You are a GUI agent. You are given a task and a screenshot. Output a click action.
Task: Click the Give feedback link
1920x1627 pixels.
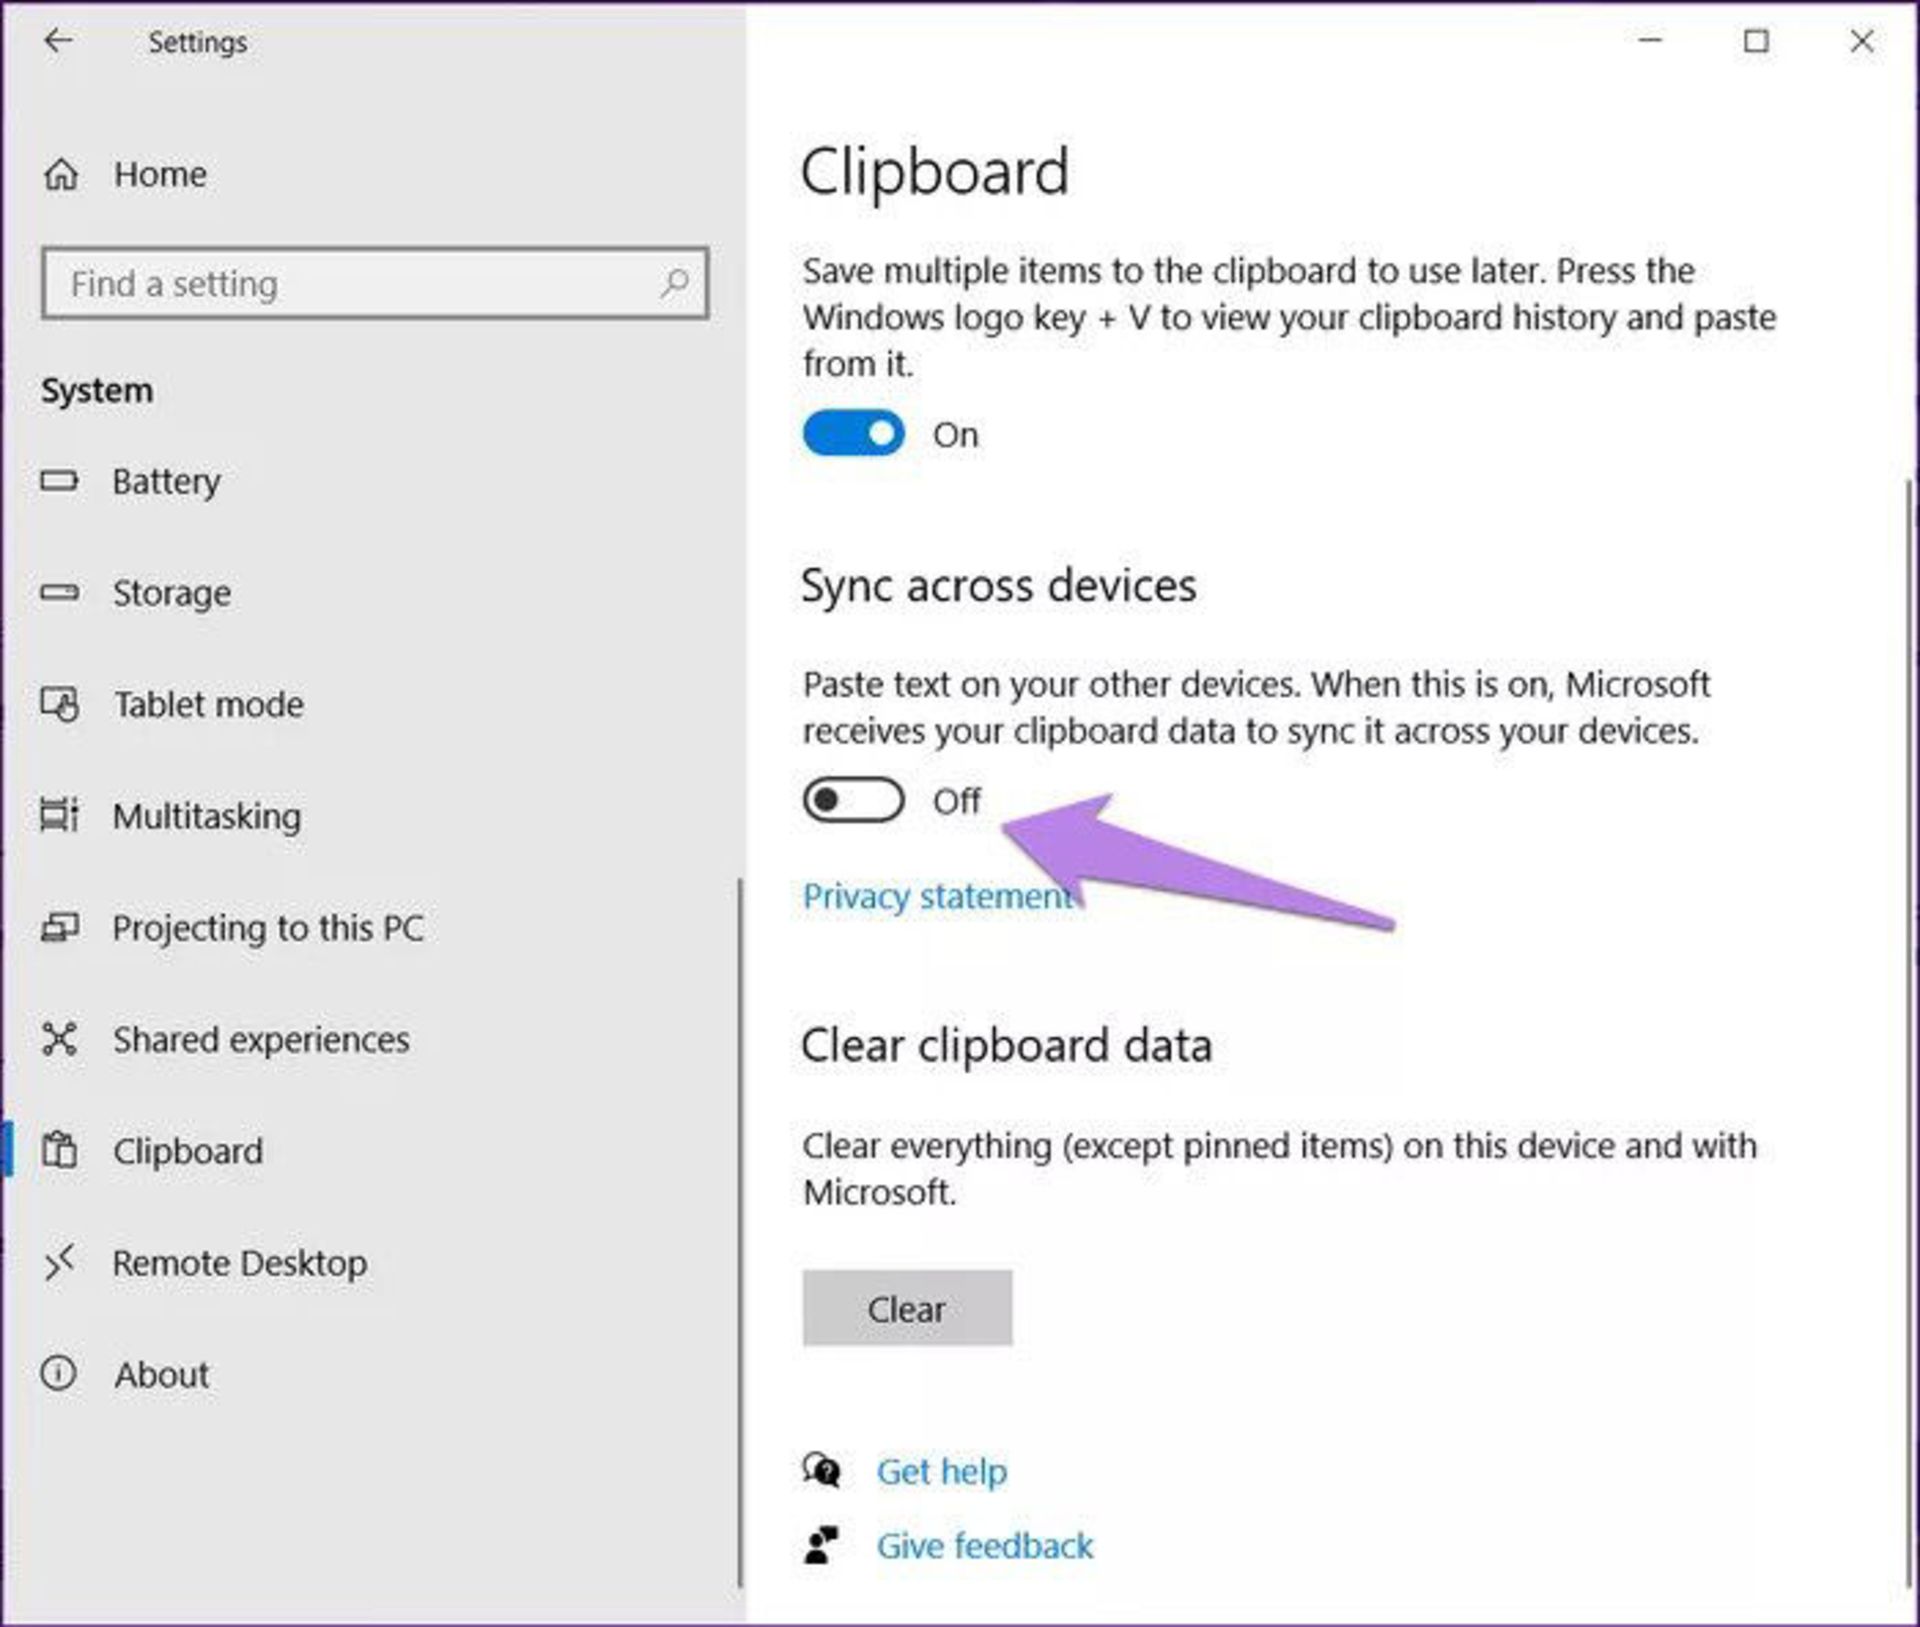pos(984,1546)
